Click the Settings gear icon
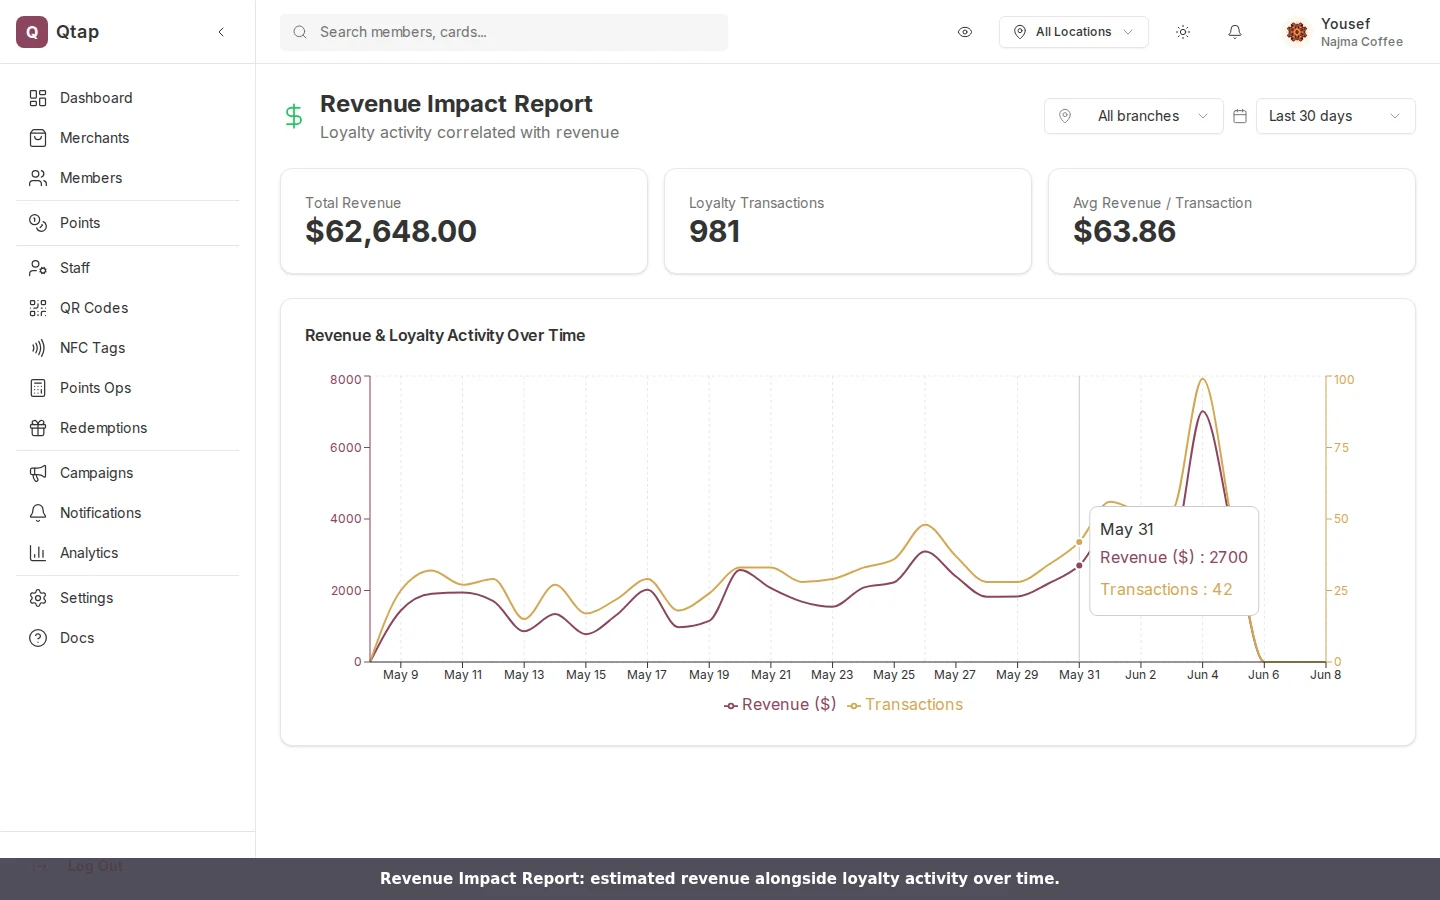The width and height of the screenshot is (1440, 900). pyautogui.click(x=38, y=598)
